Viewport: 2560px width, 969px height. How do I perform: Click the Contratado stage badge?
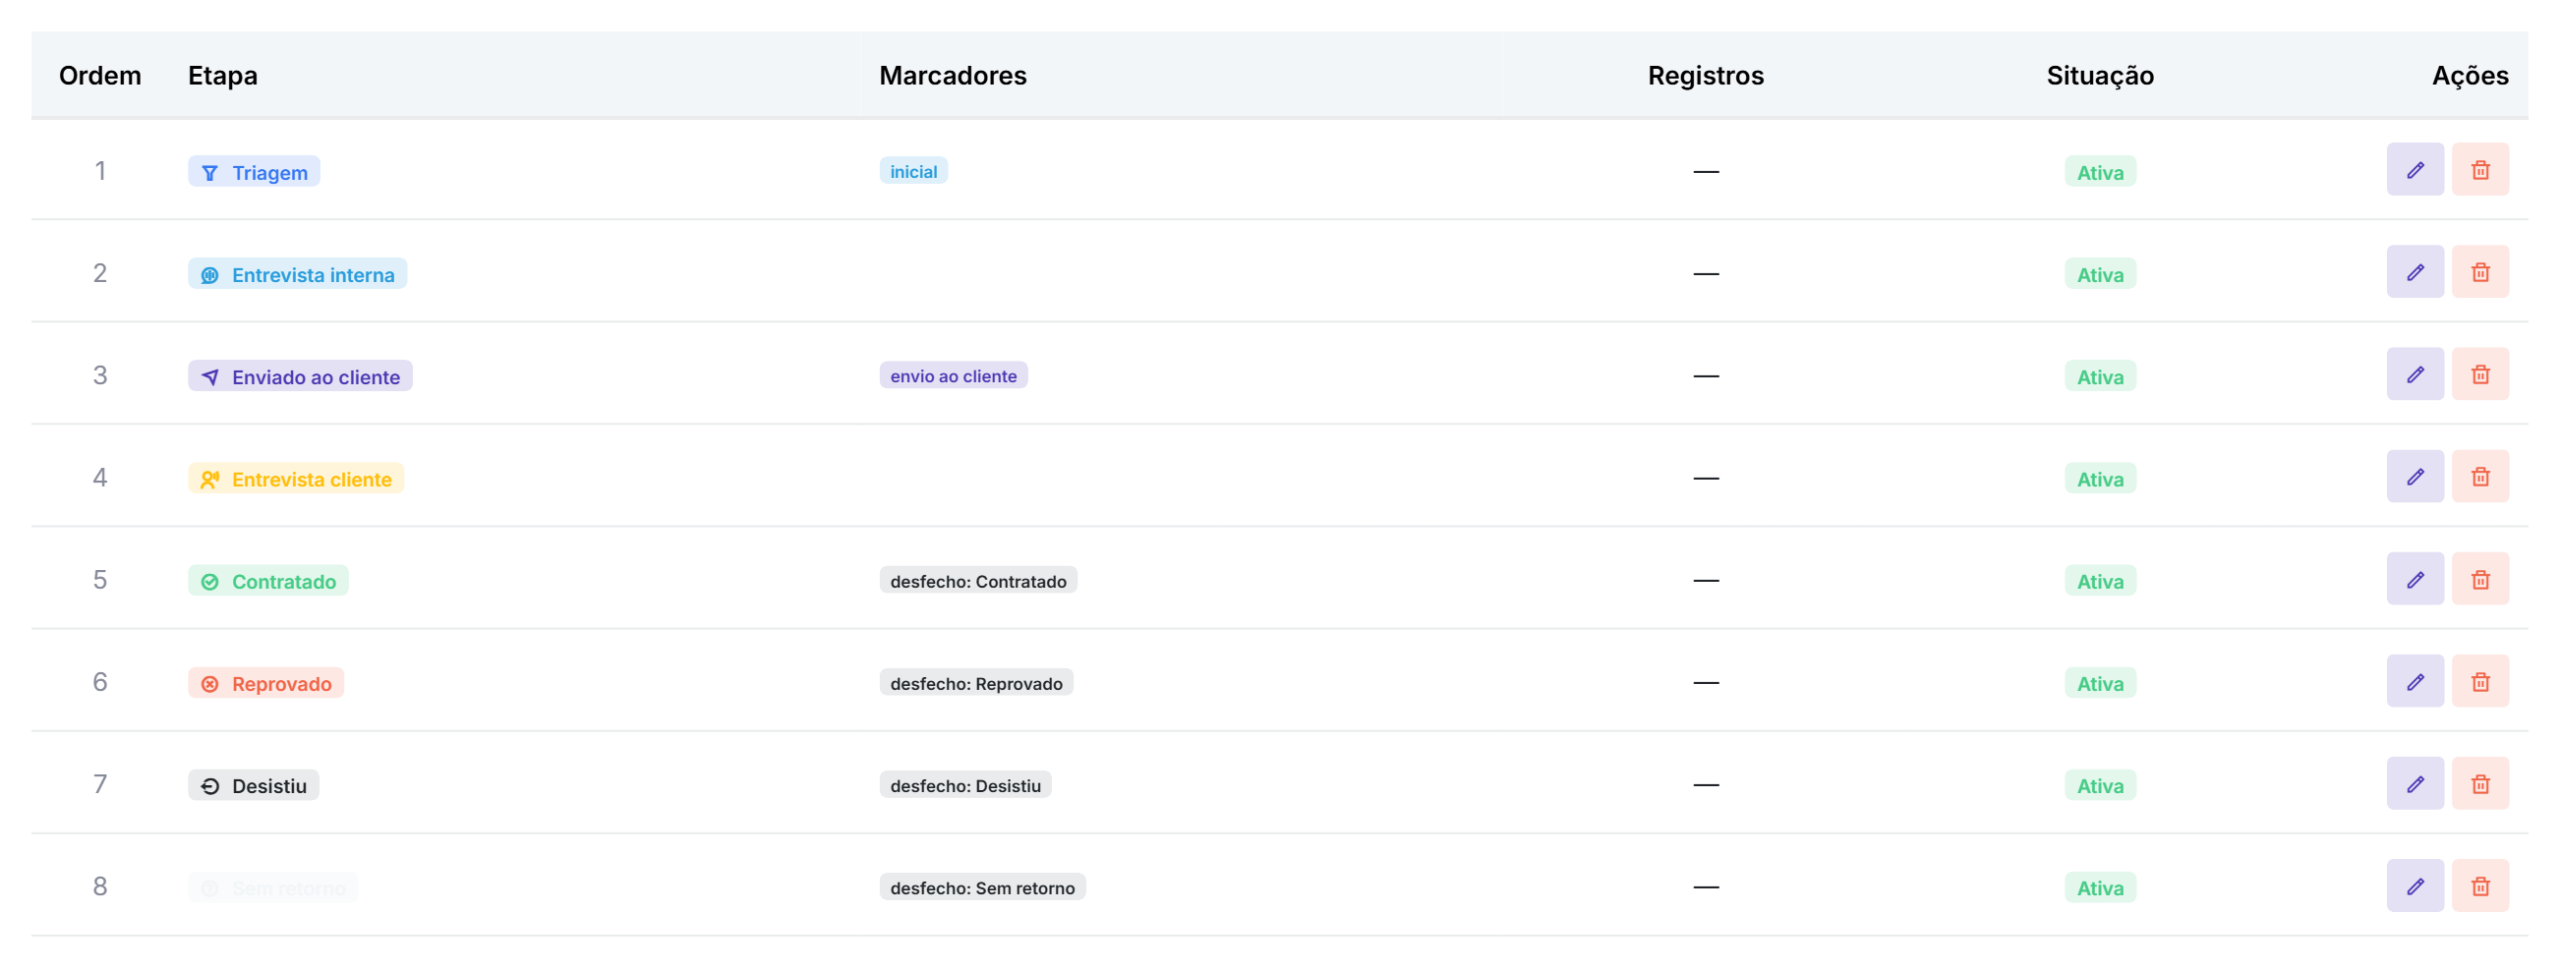pos(268,581)
